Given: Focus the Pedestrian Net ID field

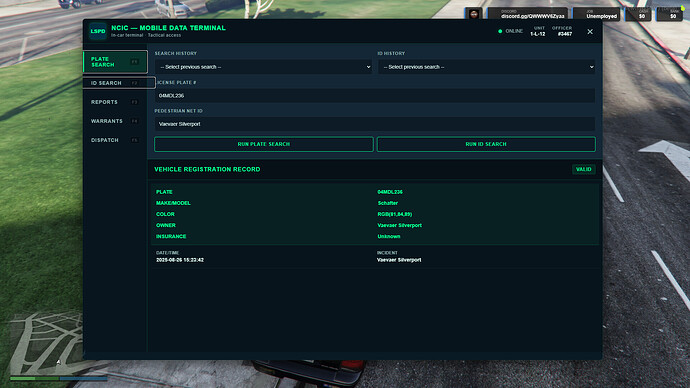Looking at the screenshot, I should coord(375,124).
